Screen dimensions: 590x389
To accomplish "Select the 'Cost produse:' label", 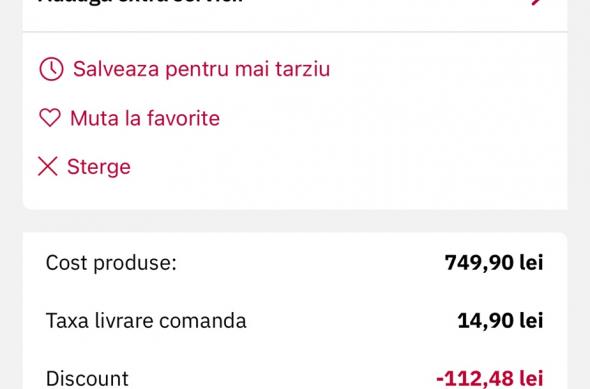I will [111, 263].
